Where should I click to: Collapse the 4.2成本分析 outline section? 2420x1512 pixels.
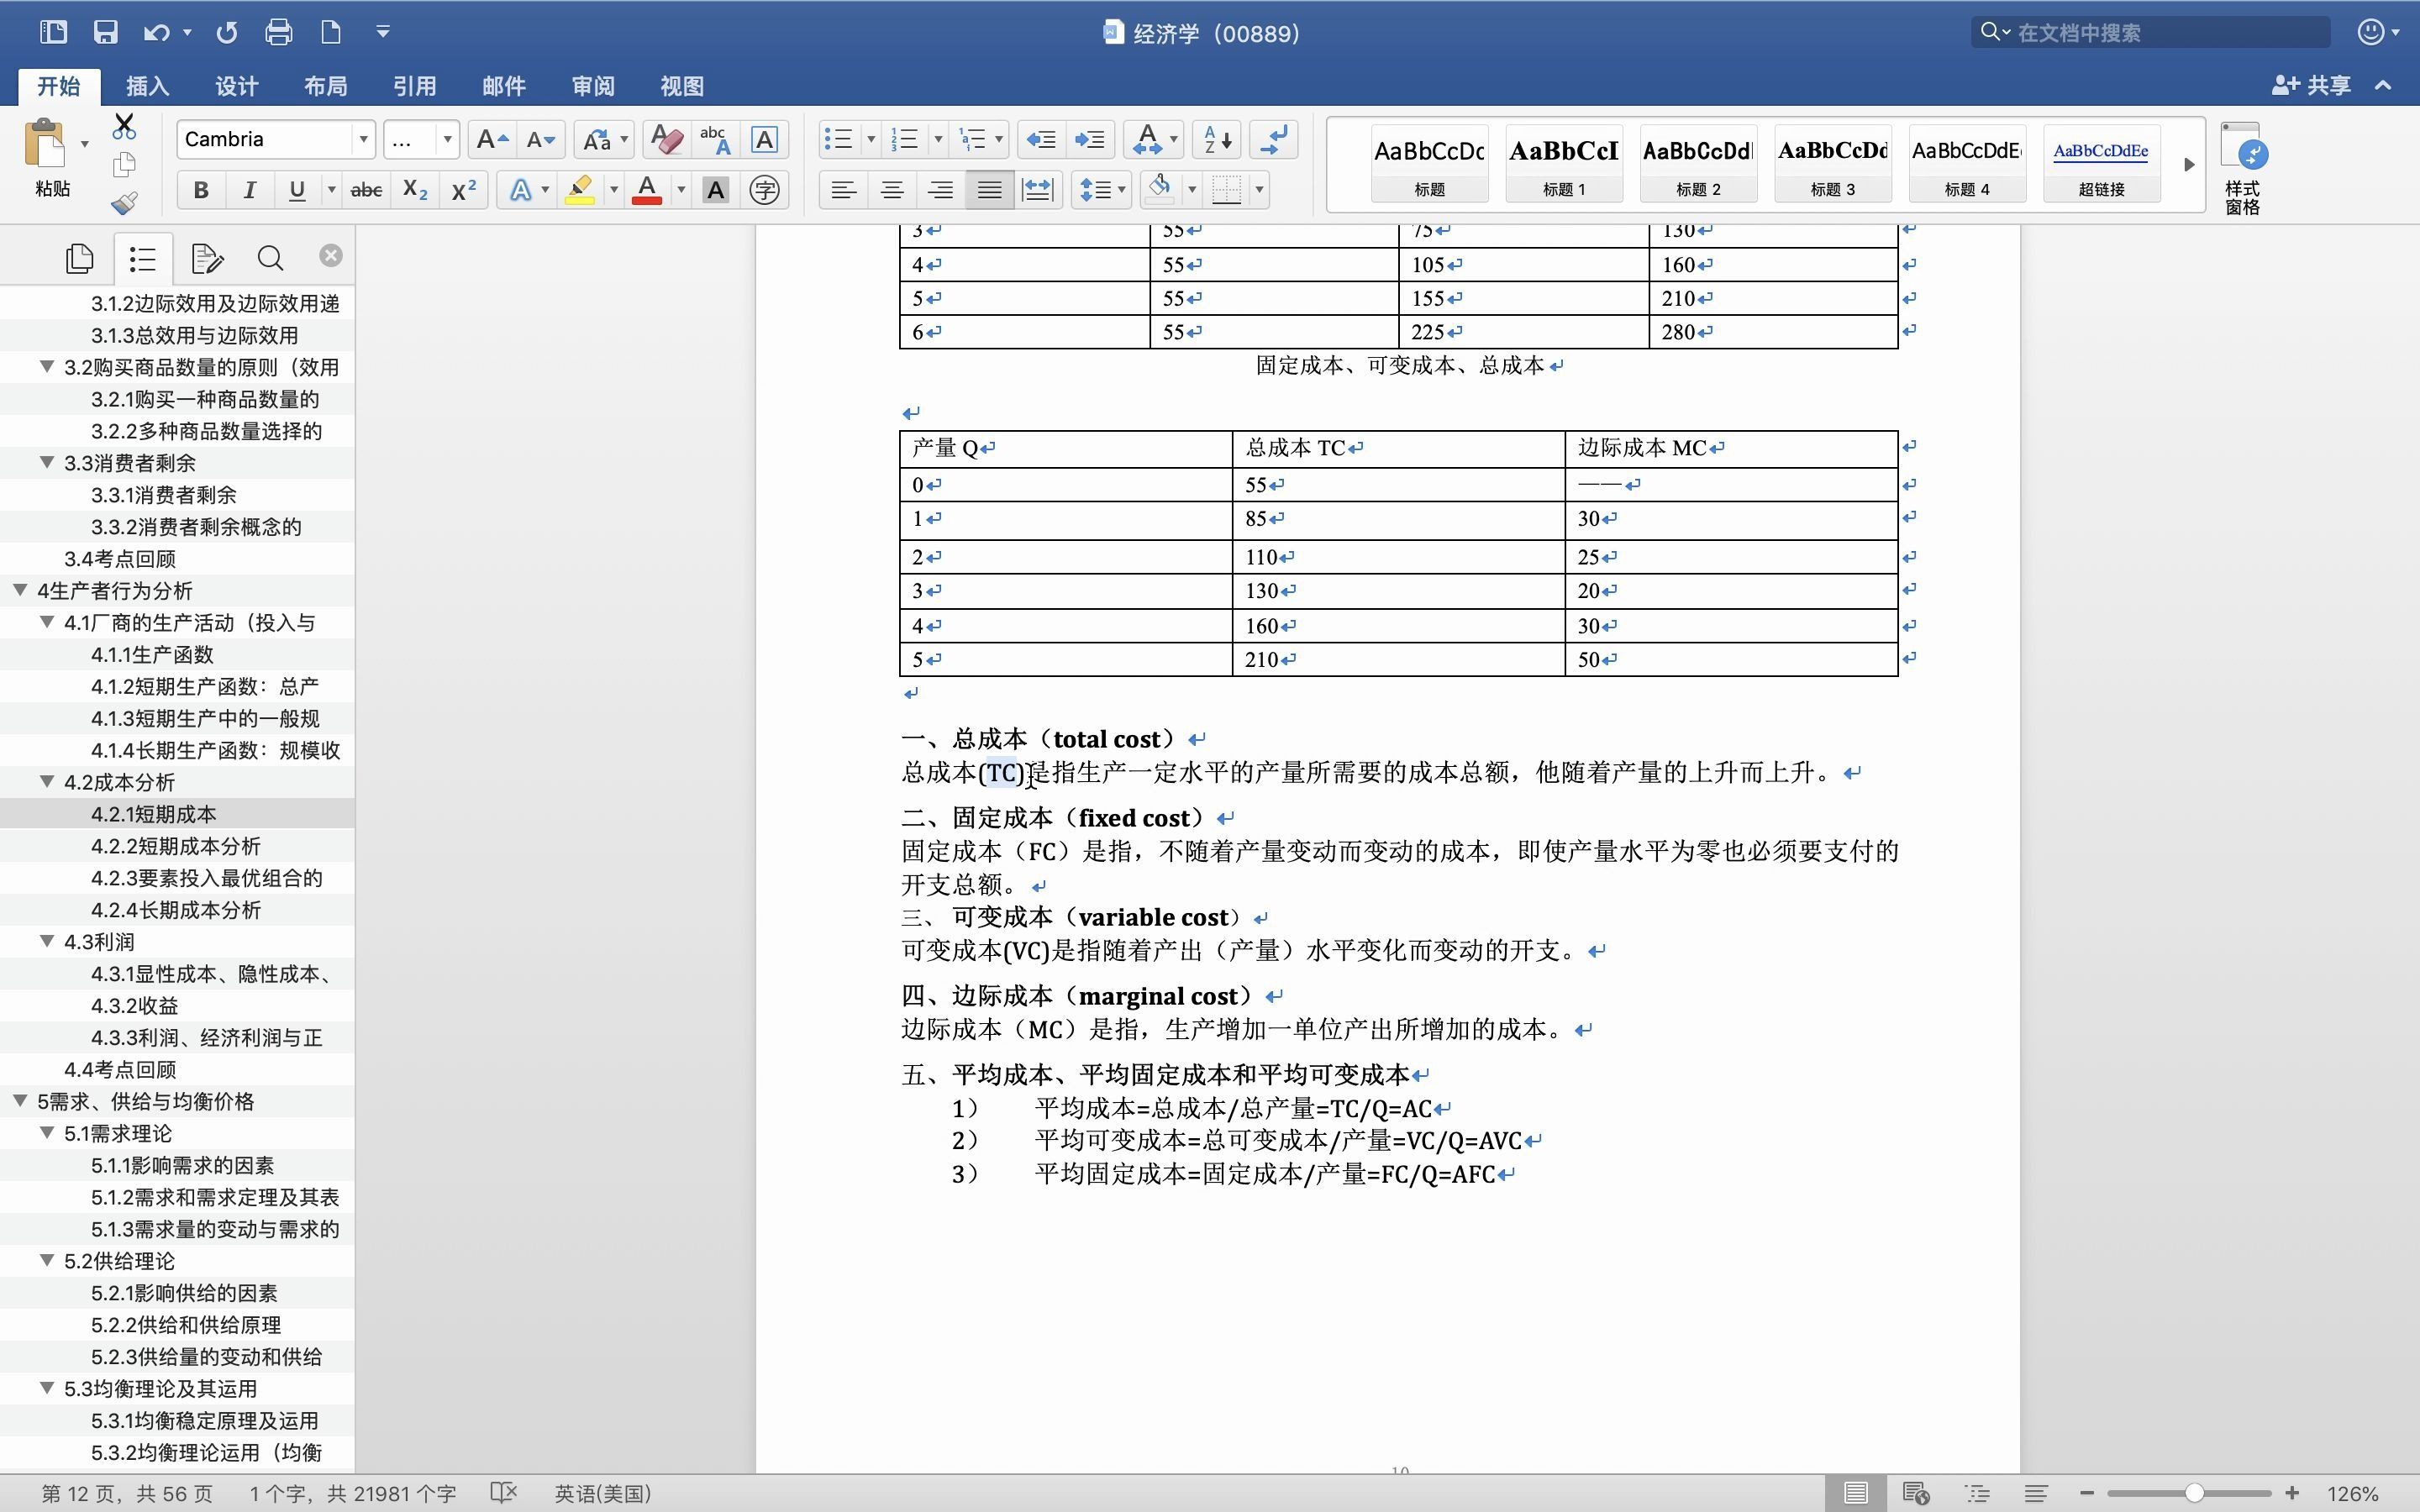coord(46,781)
